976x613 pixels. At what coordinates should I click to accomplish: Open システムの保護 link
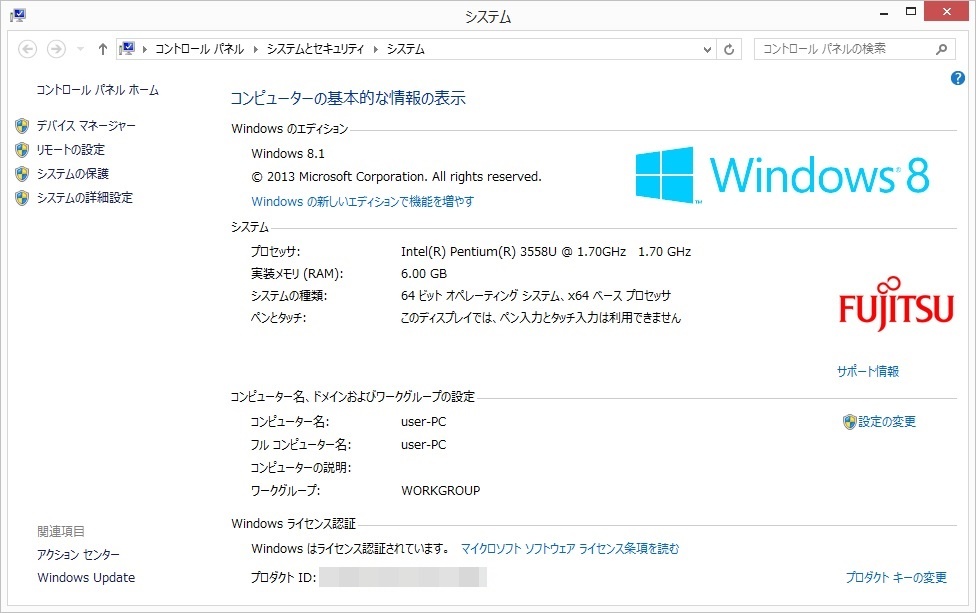coord(72,174)
